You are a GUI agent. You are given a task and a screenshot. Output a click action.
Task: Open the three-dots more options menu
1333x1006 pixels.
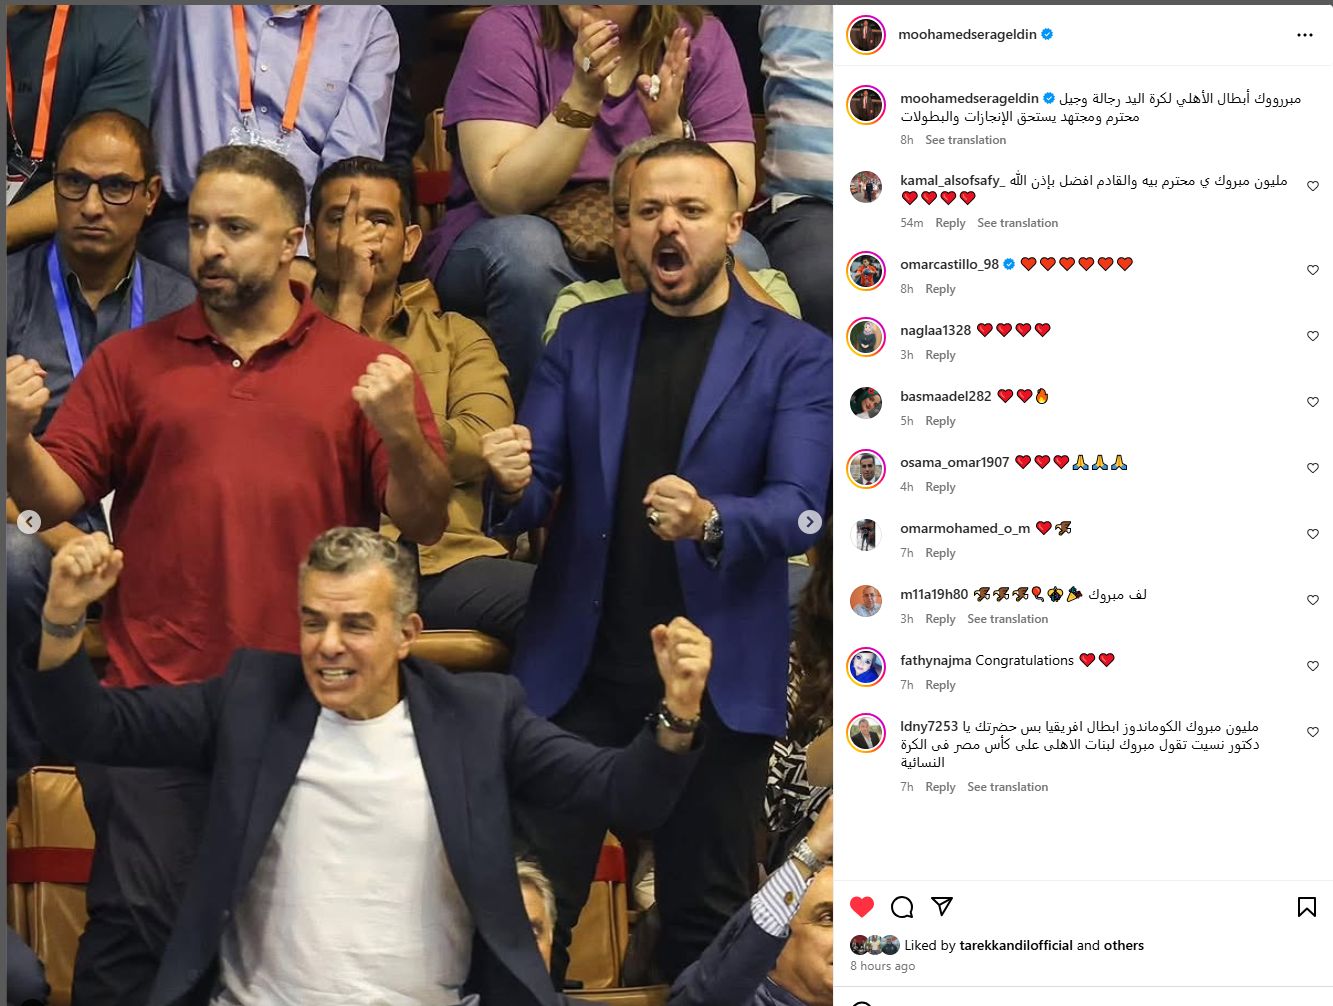point(1305,35)
